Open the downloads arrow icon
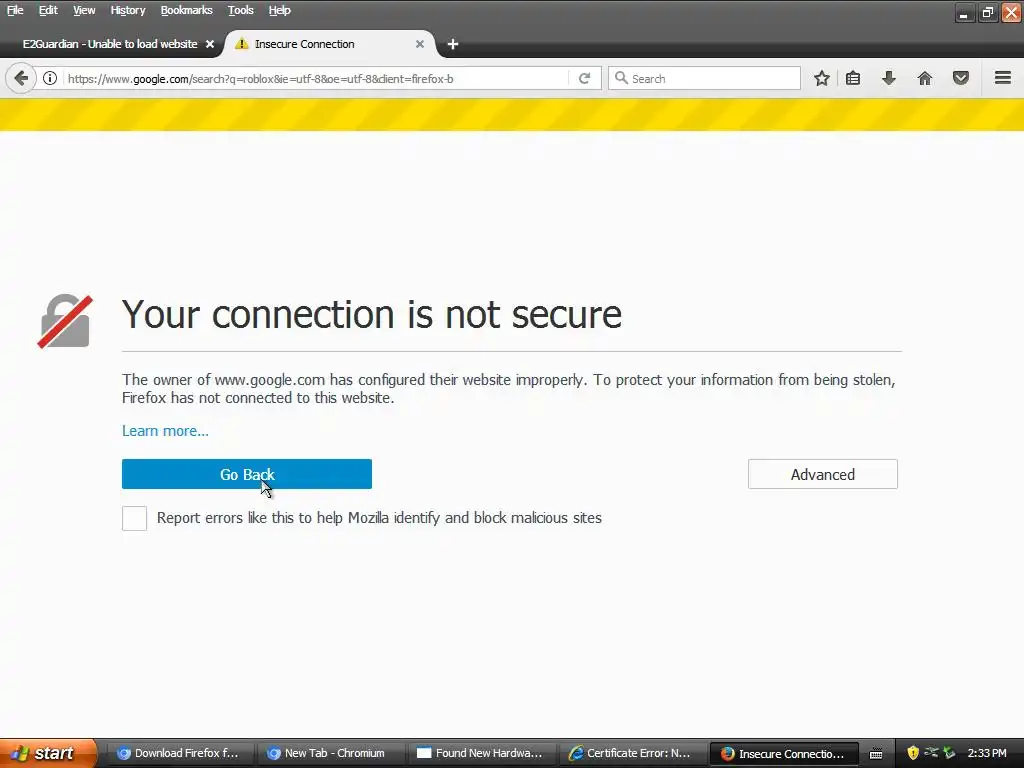 [x=889, y=78]
